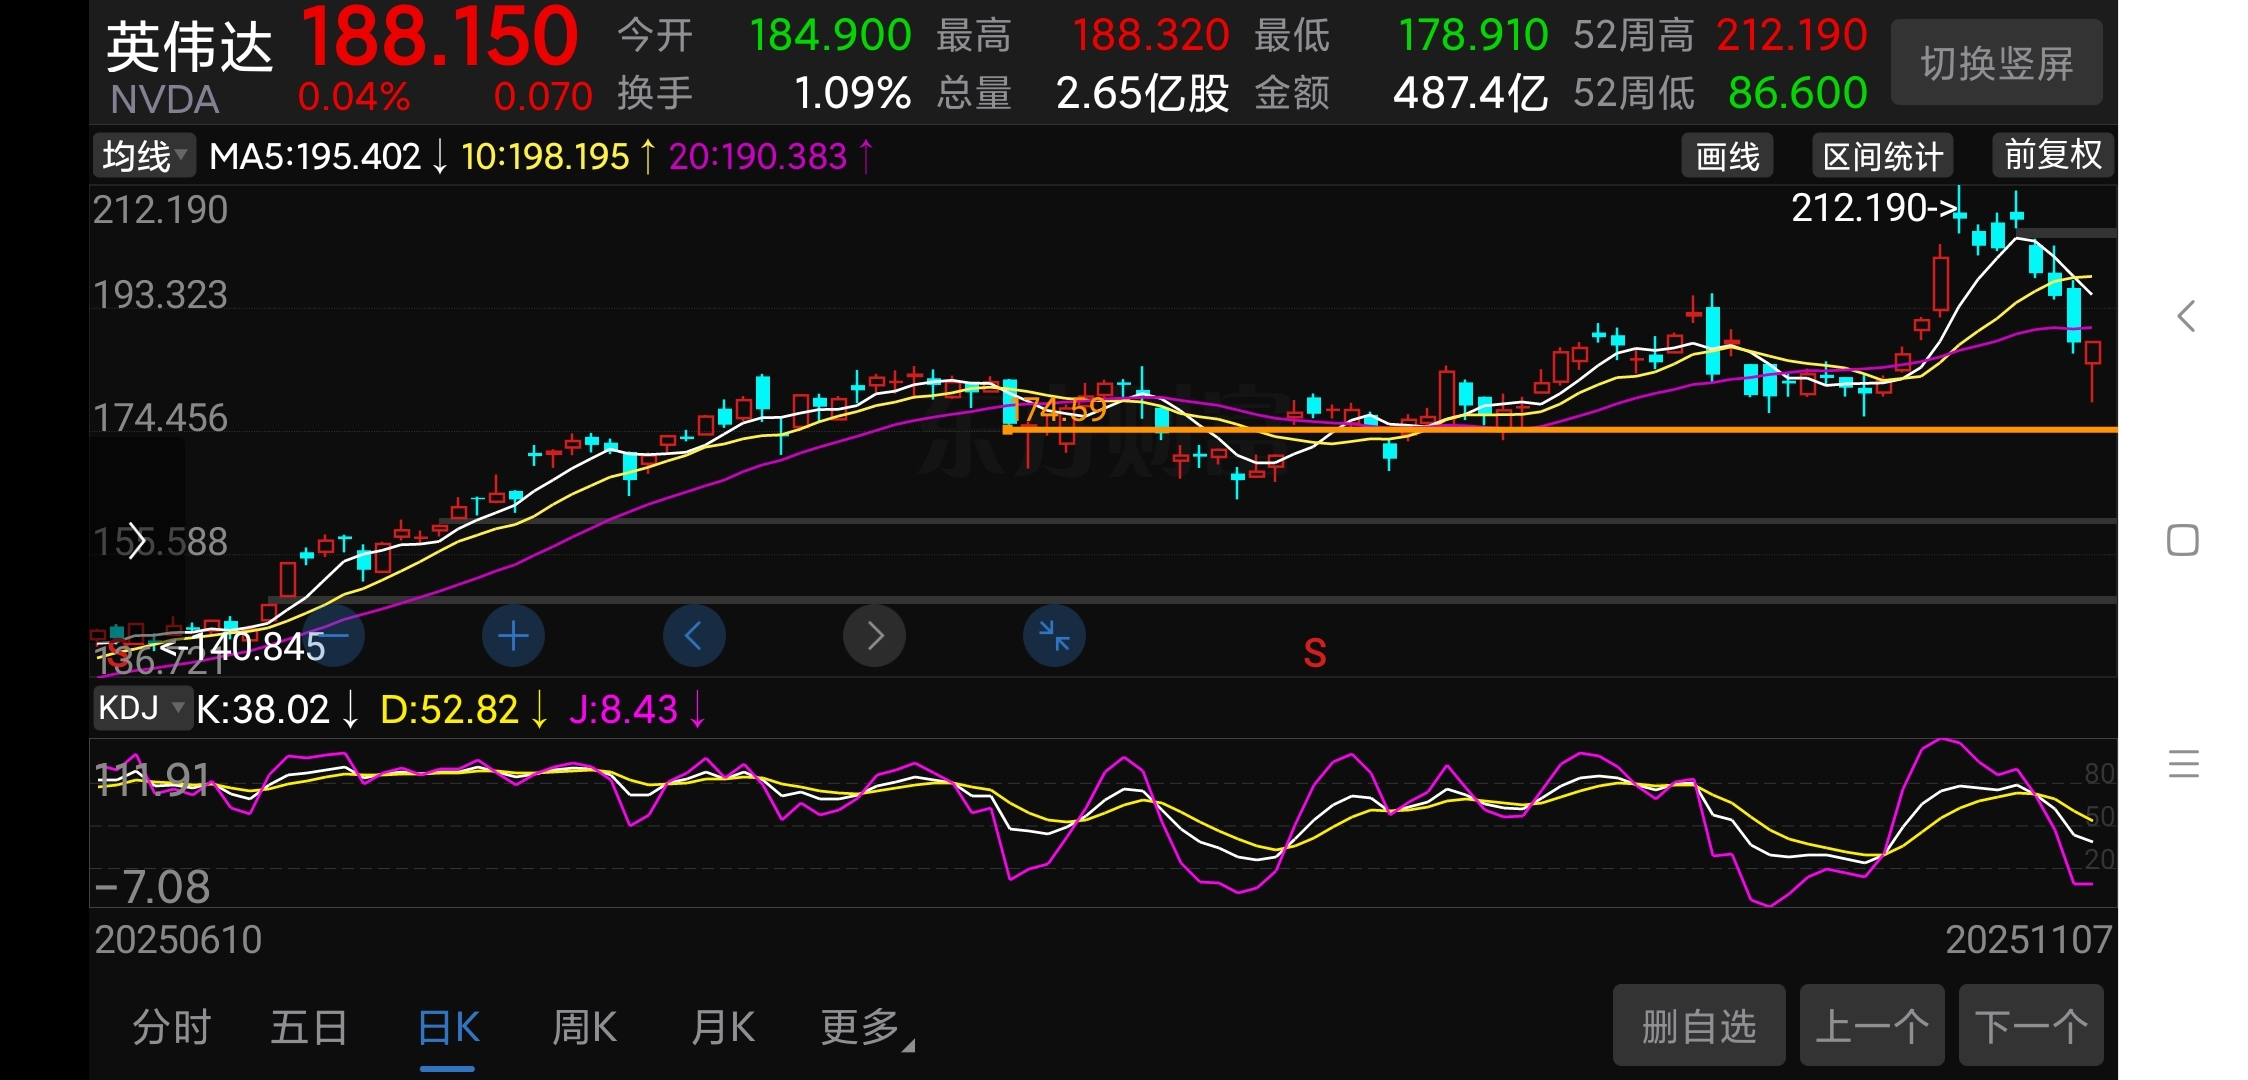Click the 区间统计 button

click(1882, 156)
